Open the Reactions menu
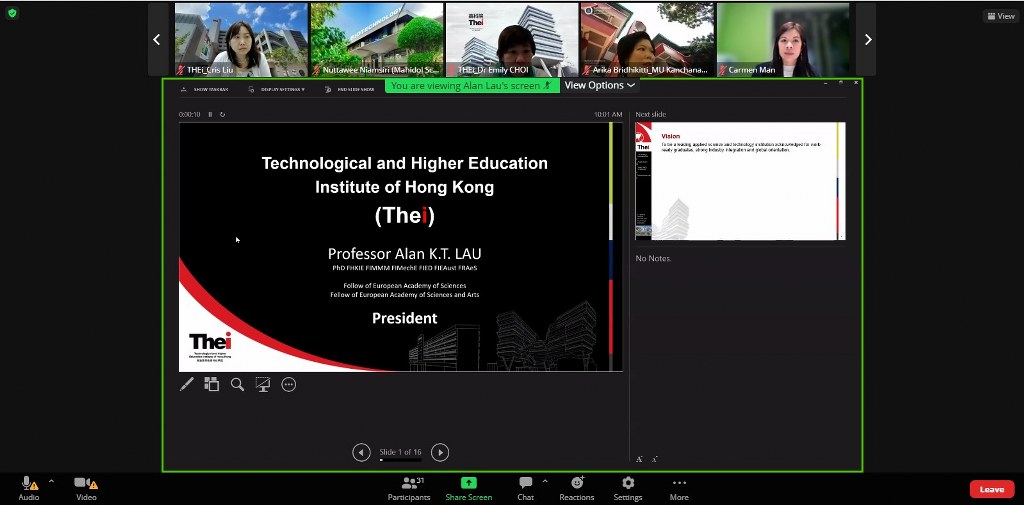 576,487
